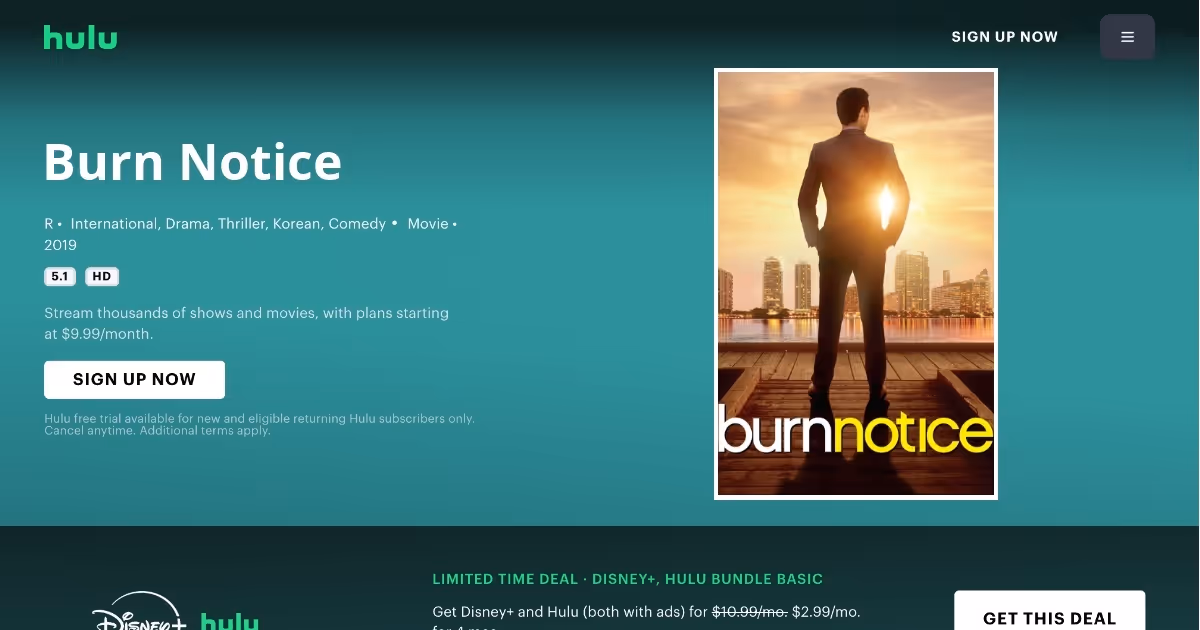
Task: Click LIMITED TIME DEAL bundle heading
Action: 628,579
